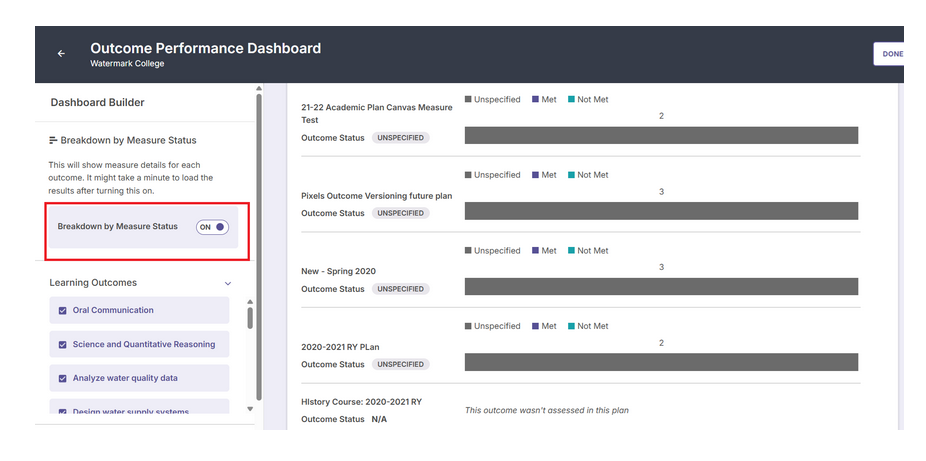Click Not Met legend swatch in 21-22 Academic Plan row
The image size is (926, 461).
(571, 100)
